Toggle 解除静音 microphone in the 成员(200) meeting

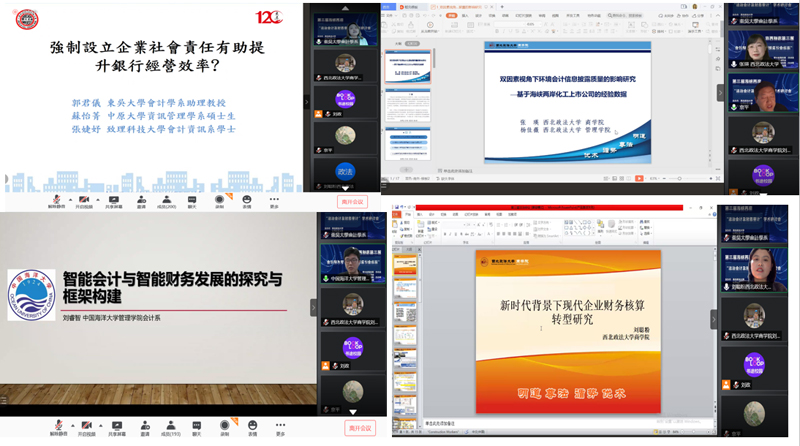tap(57, 201)
